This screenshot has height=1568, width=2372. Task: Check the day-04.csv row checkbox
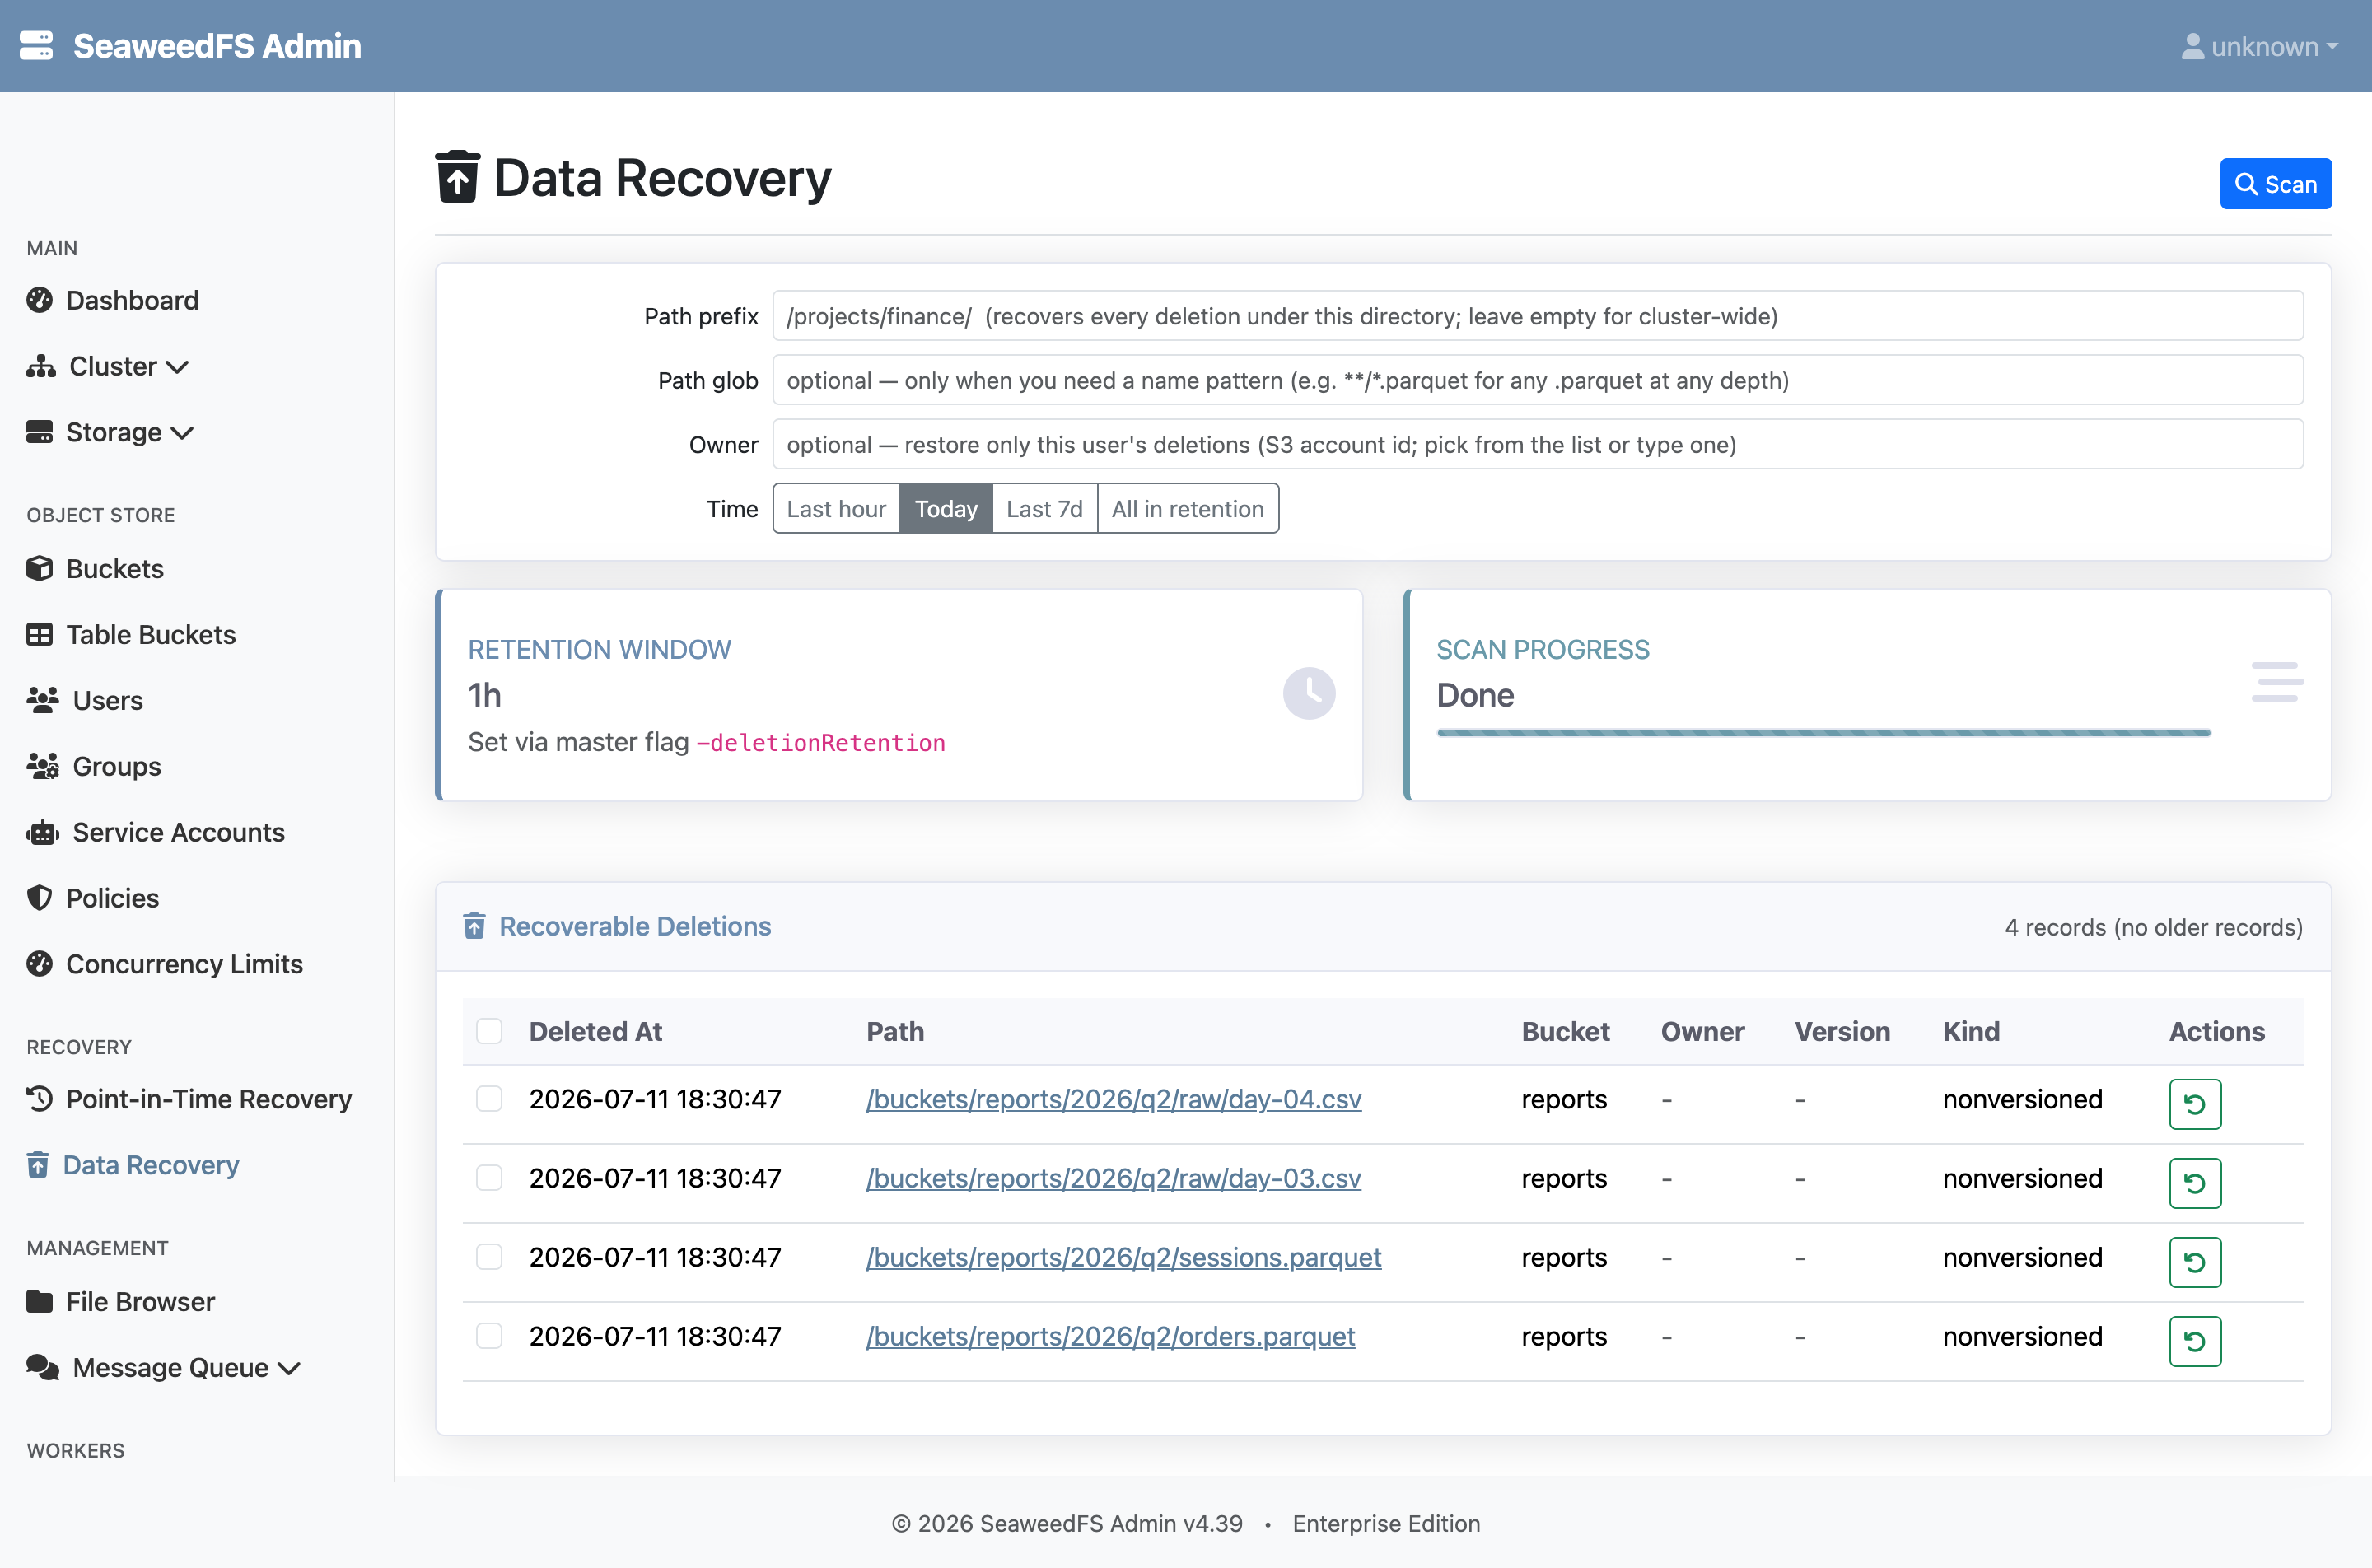[489, 1099]
